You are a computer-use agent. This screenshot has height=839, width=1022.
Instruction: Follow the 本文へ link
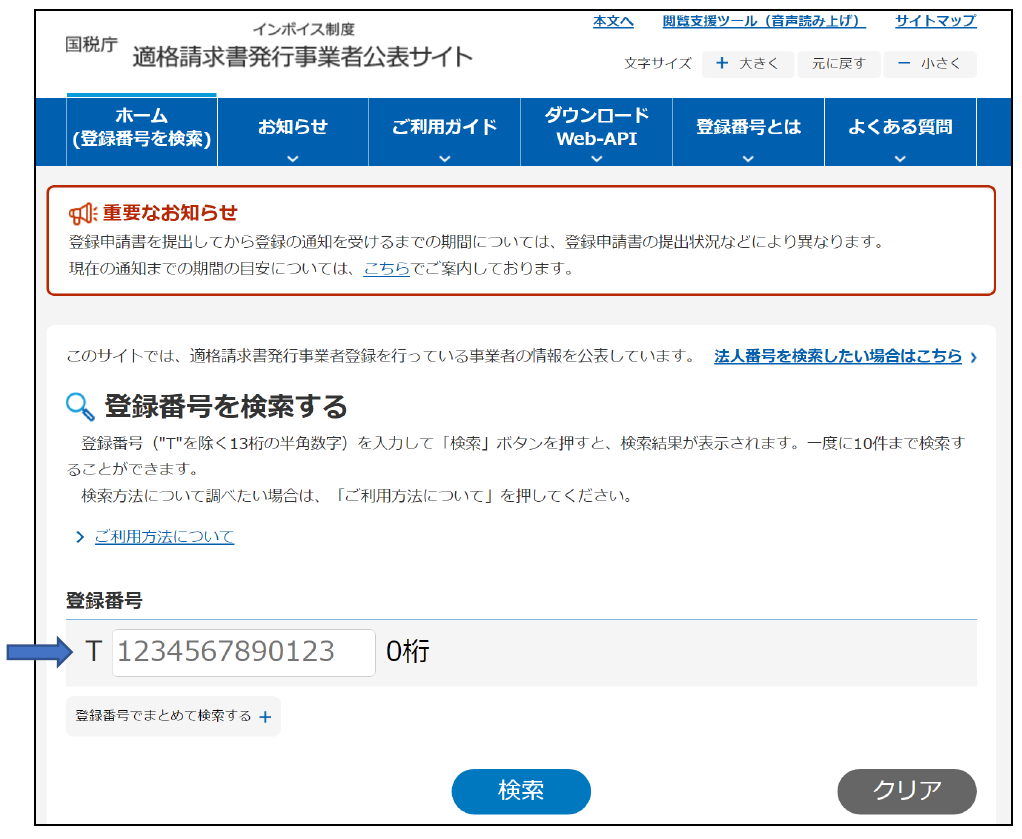(613, 21)
